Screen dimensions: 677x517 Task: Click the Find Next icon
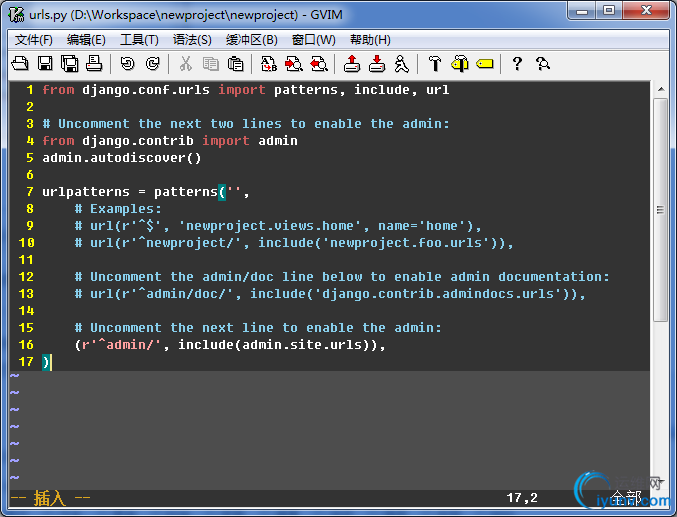pyautogui.click(x=294, y=64)
